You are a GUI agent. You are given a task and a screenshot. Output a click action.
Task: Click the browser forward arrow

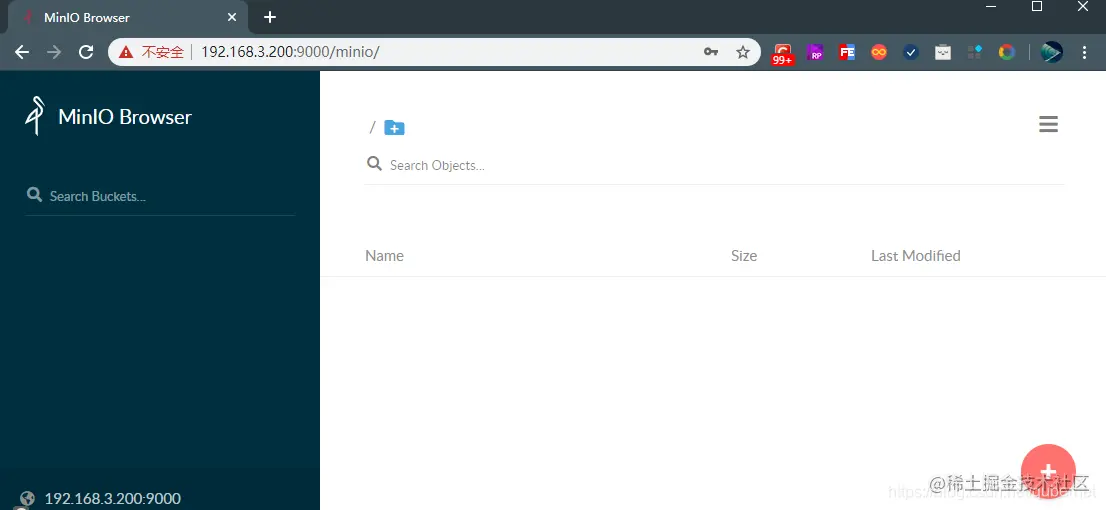pos(54,52)
